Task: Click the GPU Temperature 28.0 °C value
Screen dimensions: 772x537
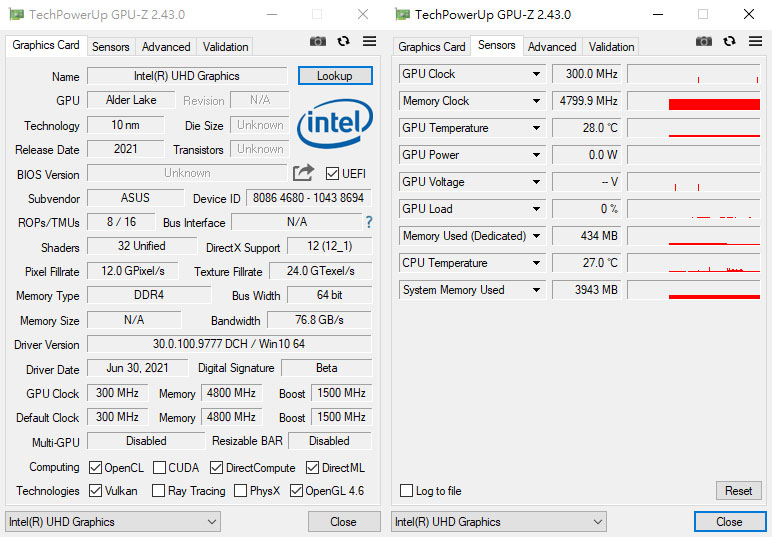Action: click(586, 128)
